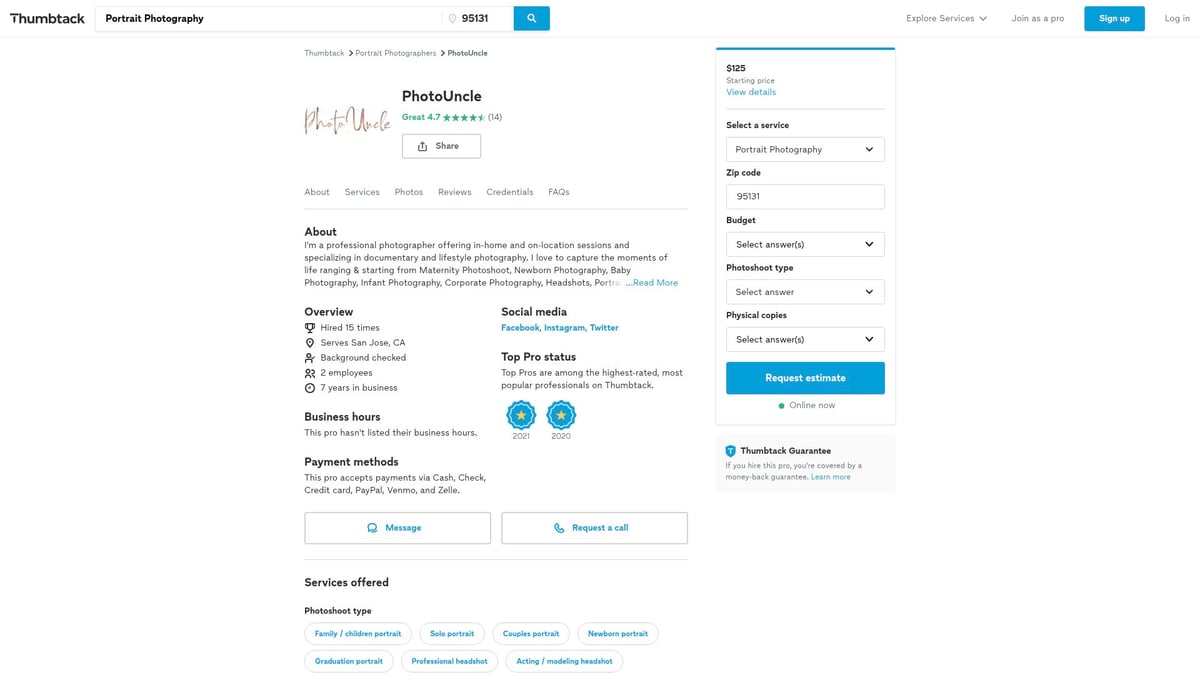This screenshot has height=675, width=1200.
Task: Open the PhotoUncle logo image
Action: tap(348, 121)
